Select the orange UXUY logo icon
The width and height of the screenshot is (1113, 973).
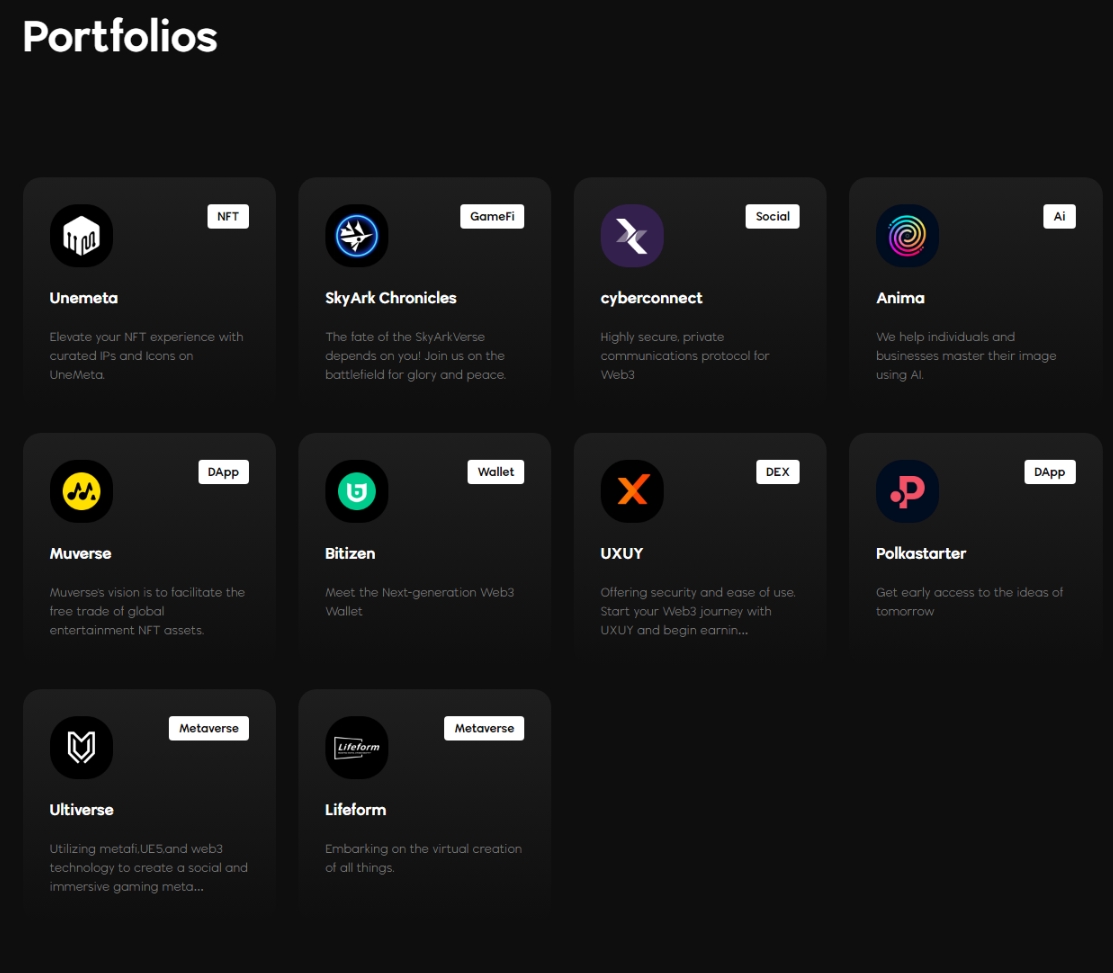(632, 491)
